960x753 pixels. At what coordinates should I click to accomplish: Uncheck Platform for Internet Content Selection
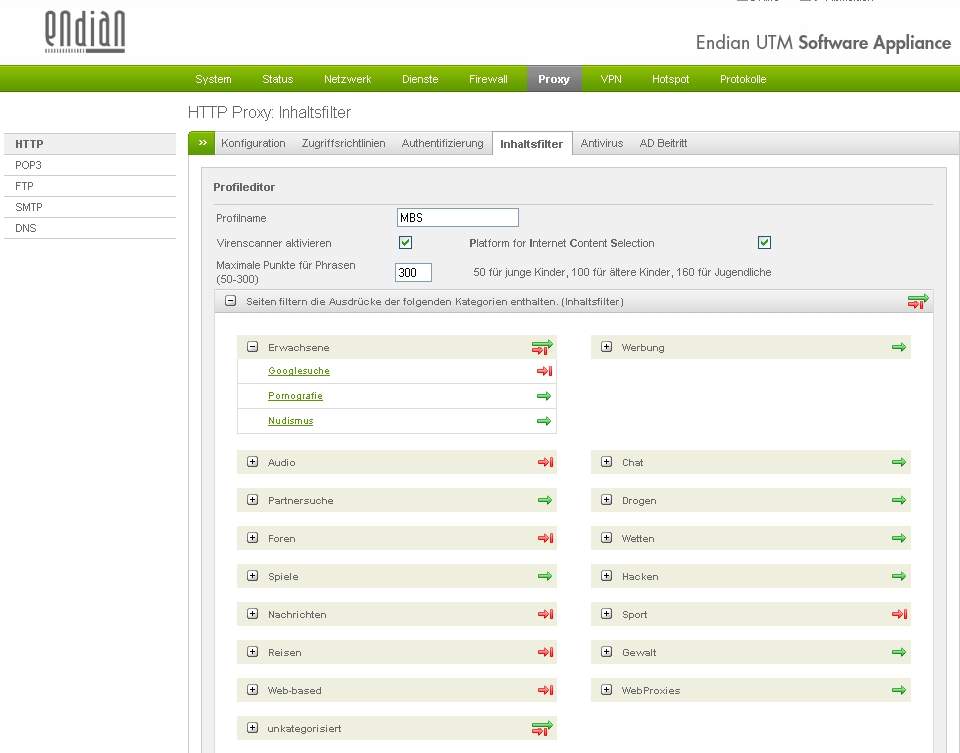(764, 243)
